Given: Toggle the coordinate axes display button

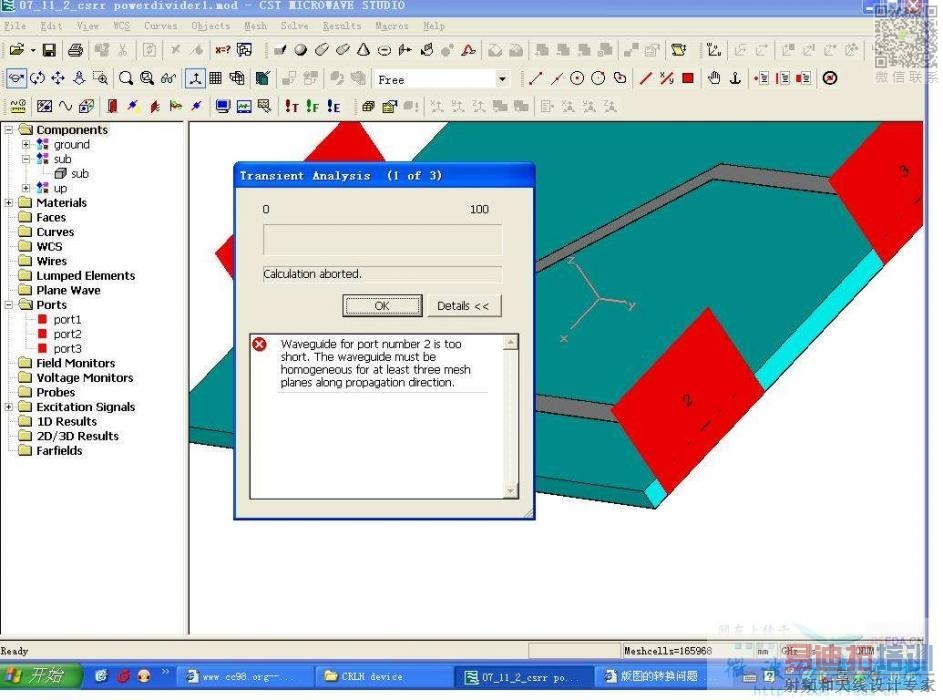Looking at the screenshot, I should (195, 78).
